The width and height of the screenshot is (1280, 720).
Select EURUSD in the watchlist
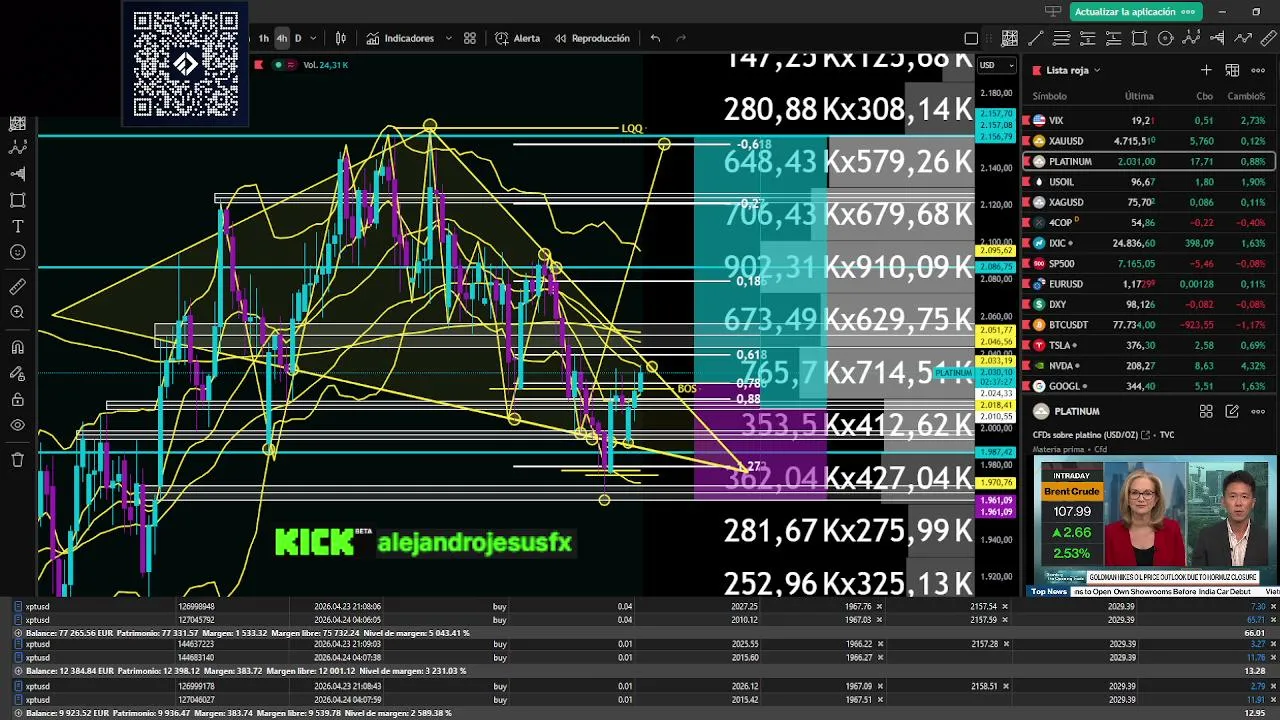click(x=1148, y=284)
